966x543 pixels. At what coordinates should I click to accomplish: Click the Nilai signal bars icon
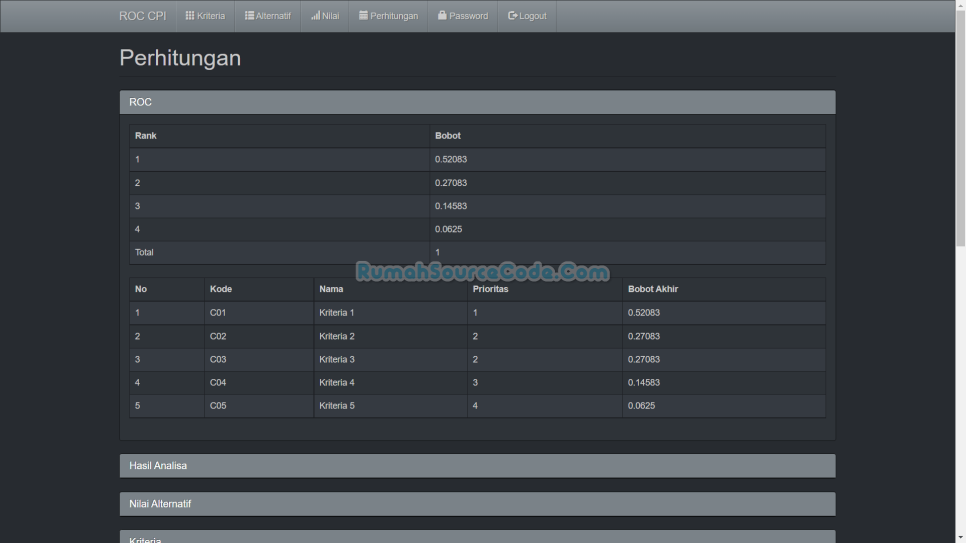[x=315, y=16]
